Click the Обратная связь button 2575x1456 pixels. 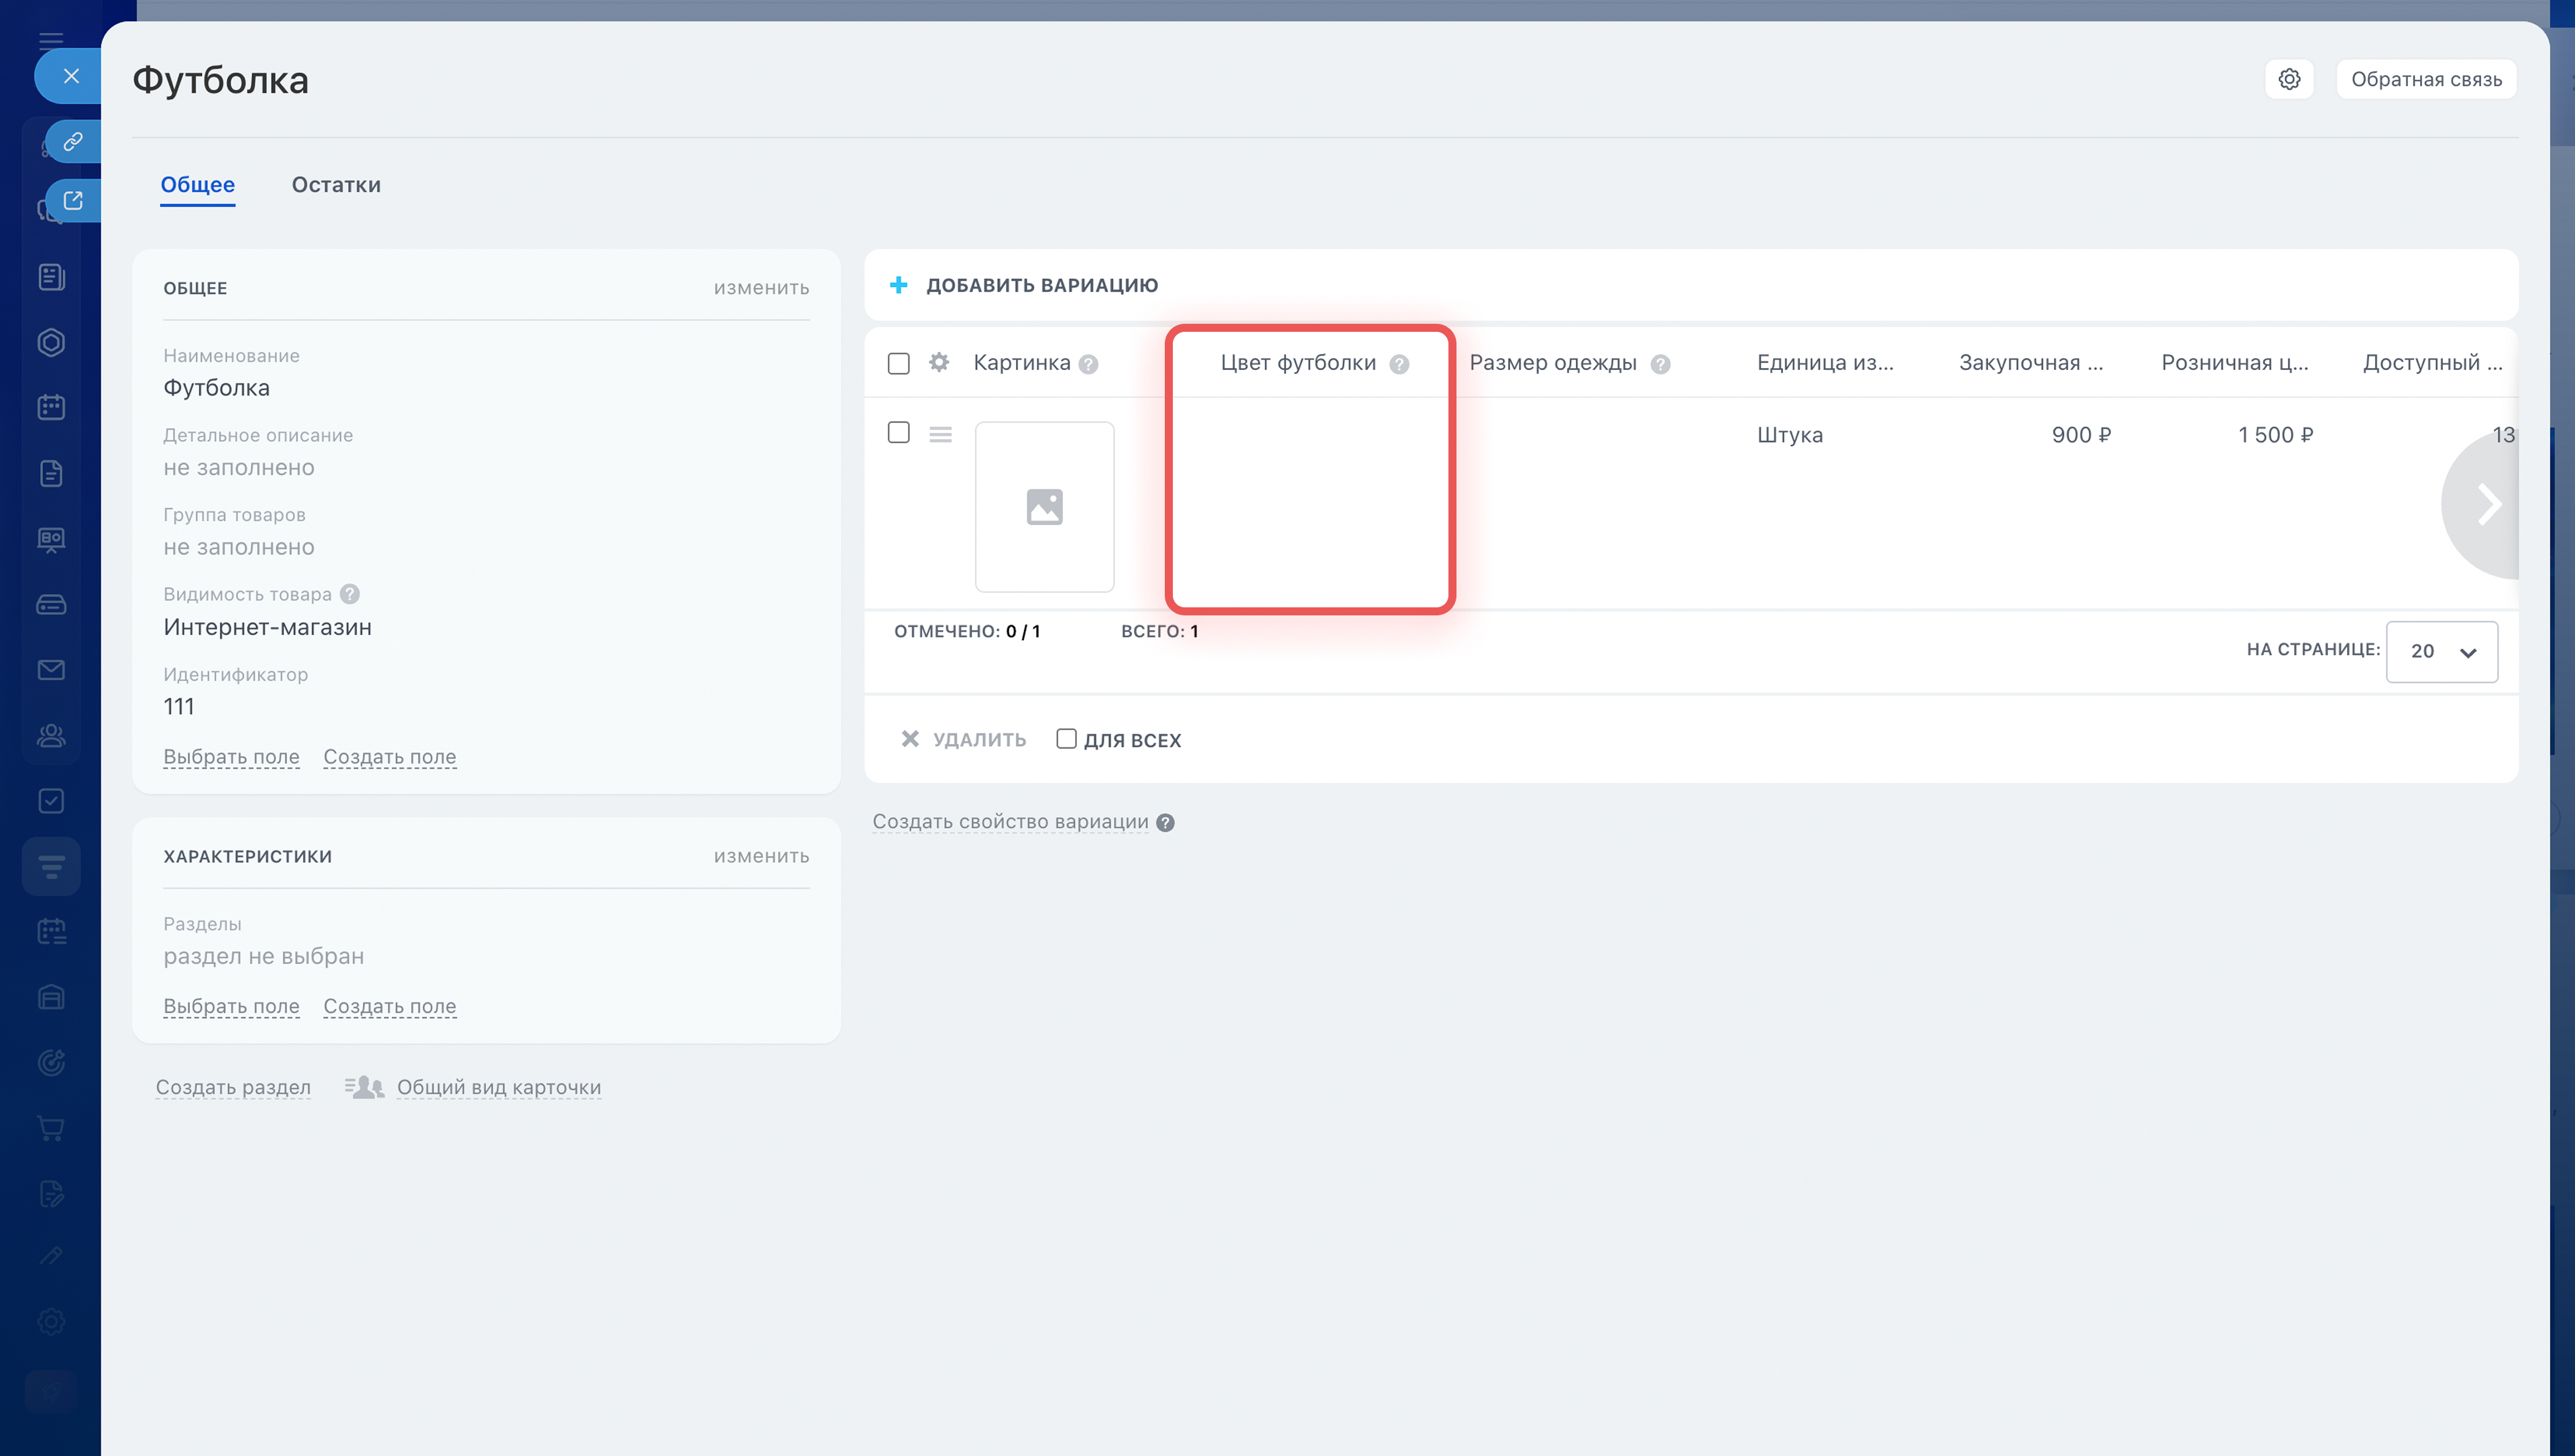[x=2425, y=79]
